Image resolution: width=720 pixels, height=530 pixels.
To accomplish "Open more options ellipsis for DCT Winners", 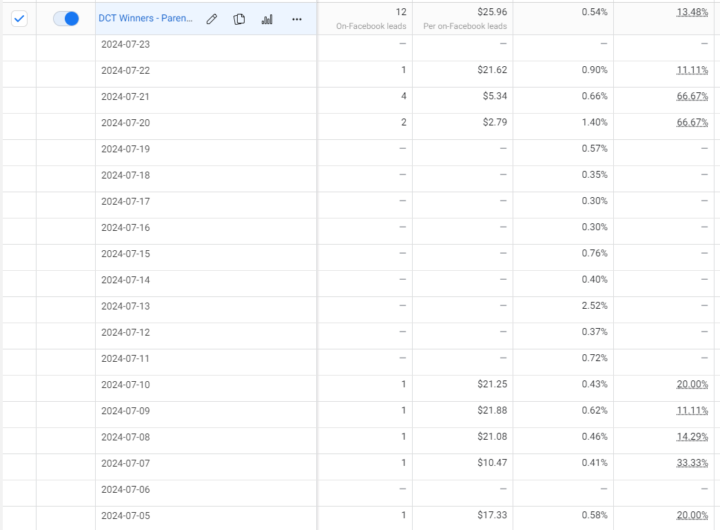I will click(x=296, y=19).
